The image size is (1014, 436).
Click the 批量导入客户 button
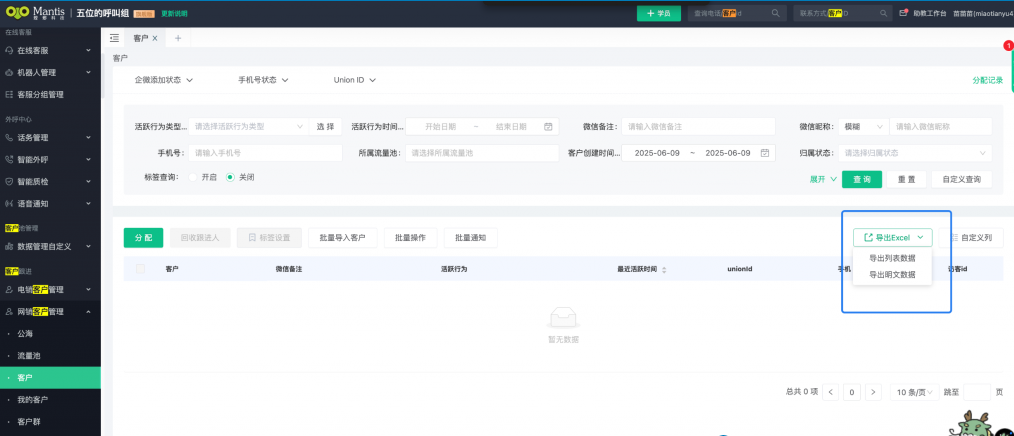[x=342, y=238]
